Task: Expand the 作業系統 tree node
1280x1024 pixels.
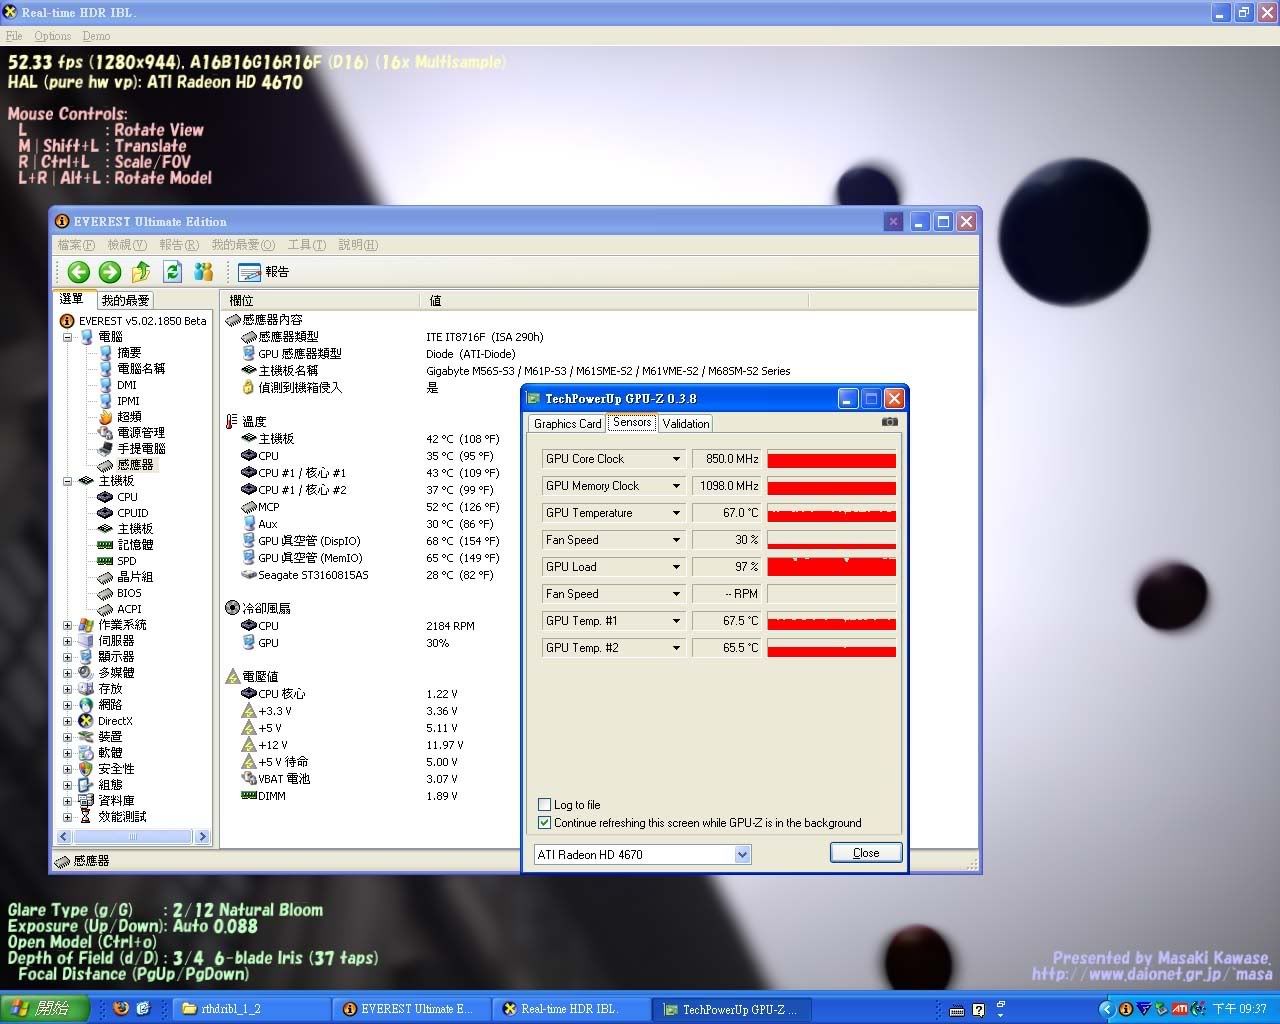Action: [x=68, y=625]
